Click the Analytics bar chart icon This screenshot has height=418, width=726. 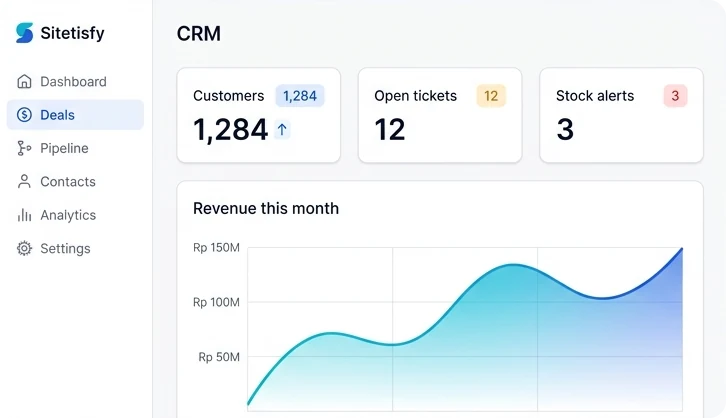[x=24, y=215]
